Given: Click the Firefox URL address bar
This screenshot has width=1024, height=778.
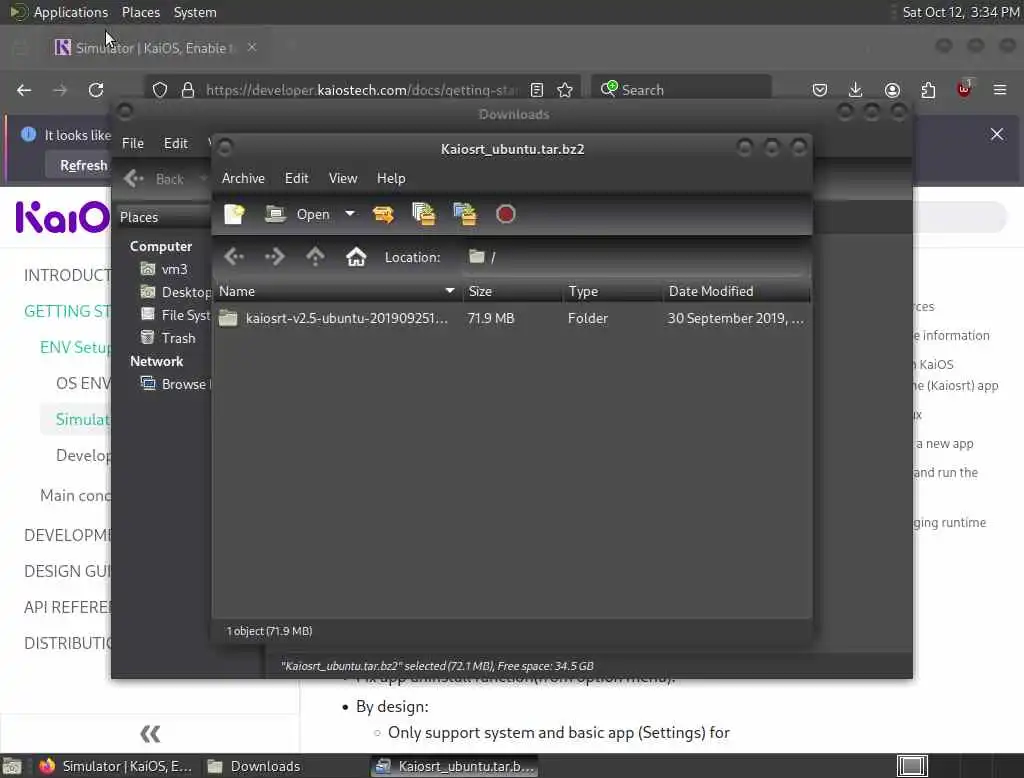Looking at the screenshot, I should coord(361,90).
